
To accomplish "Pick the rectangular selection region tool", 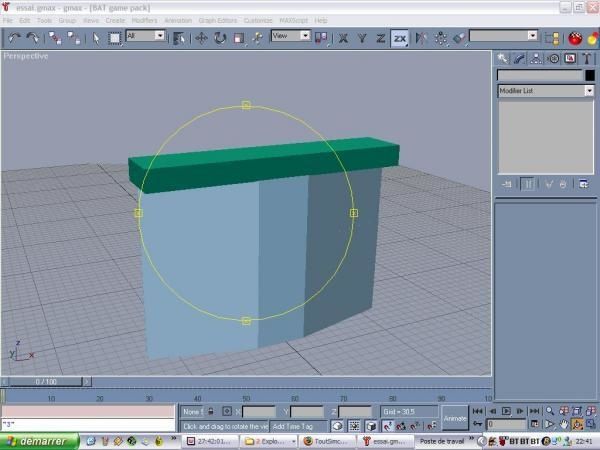I will point(114,38).
